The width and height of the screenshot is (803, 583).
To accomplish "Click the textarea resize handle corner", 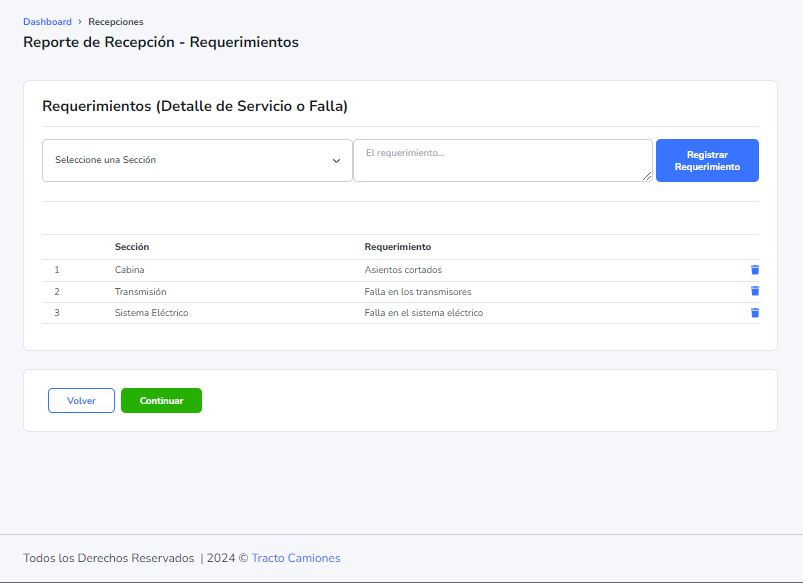I will [x=647, y=176].
